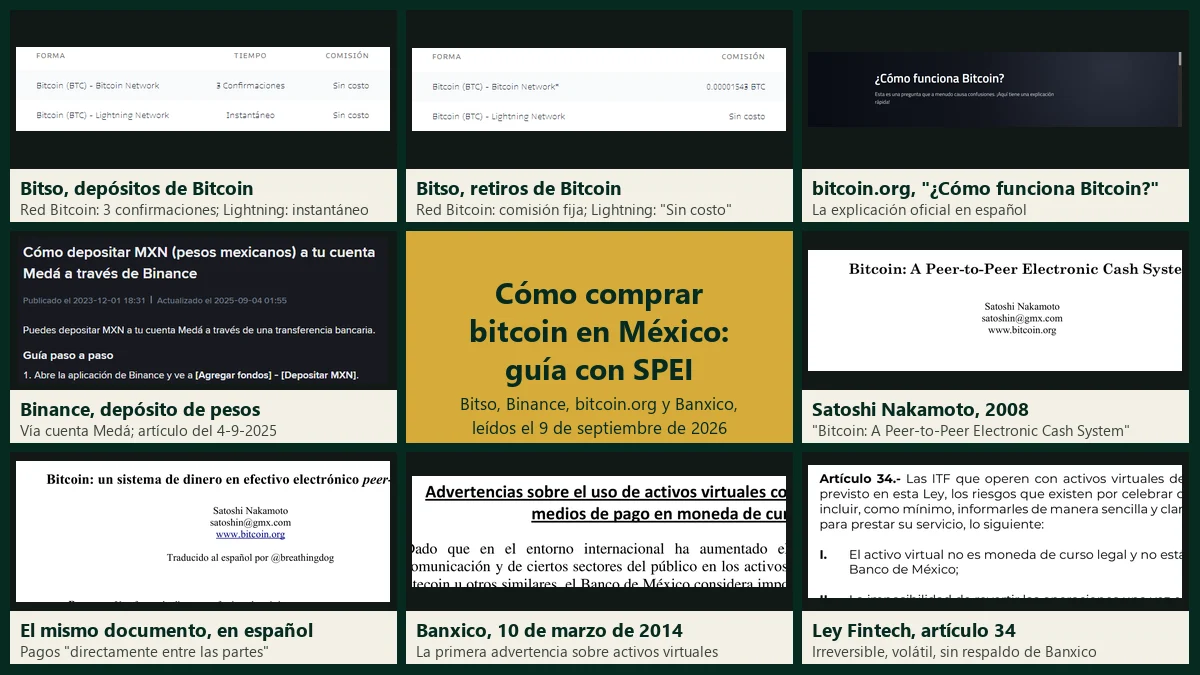Click 'Artículo 34.-' bold heading in Ley Fintech
Screen dimensions: 1200x675
[x=858, y=478]
